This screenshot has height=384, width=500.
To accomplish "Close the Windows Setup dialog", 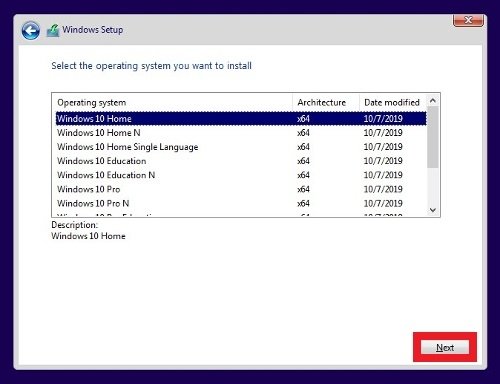I will [468, 20].
